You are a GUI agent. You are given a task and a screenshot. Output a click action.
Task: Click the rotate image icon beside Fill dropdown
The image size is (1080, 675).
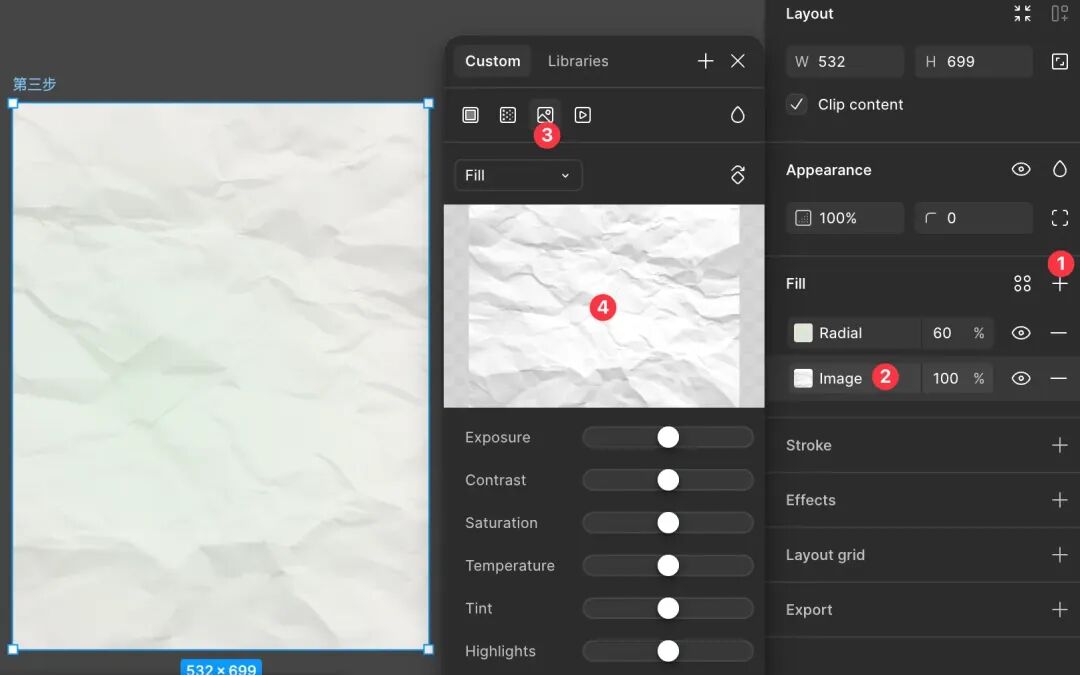click(x=738, y=175)
